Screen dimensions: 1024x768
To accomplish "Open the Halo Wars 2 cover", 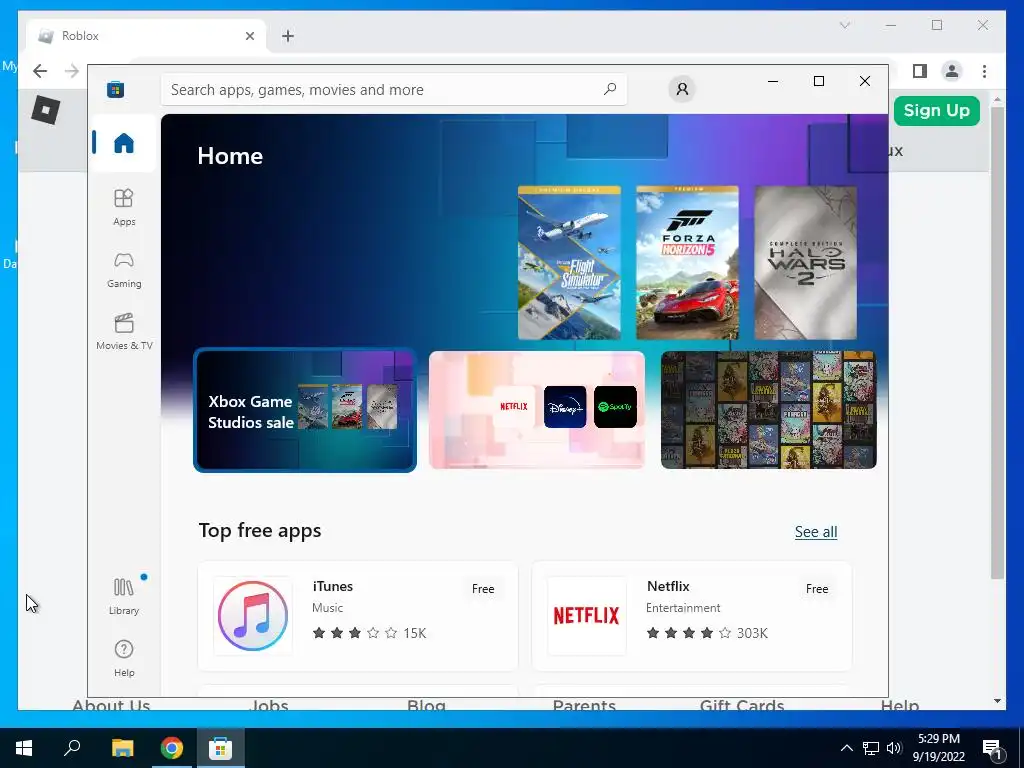I will click(805, 263).
